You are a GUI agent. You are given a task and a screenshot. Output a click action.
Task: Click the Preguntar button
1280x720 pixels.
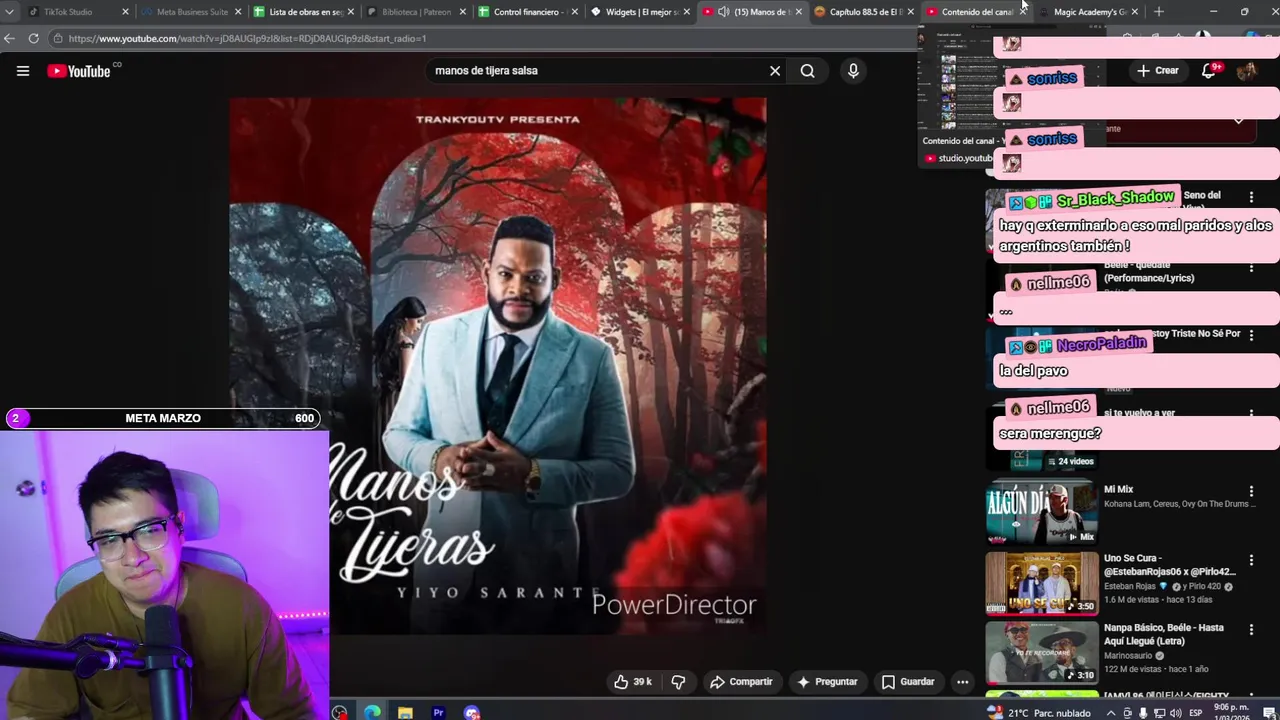pyautogui.click(x=827, y=682)
